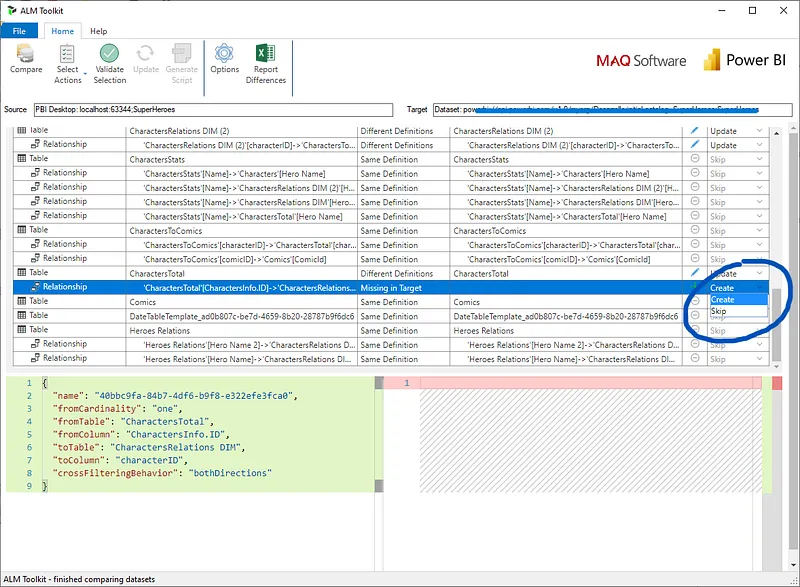
Task: Open the File tab
Action: pos(19,31)
